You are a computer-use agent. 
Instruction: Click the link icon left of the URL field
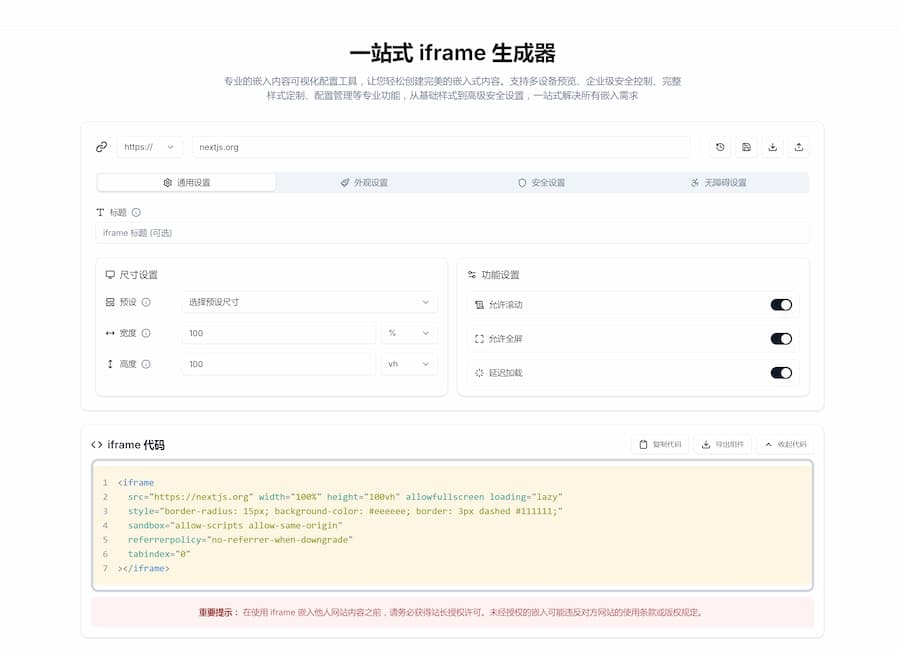click(101, 146)
